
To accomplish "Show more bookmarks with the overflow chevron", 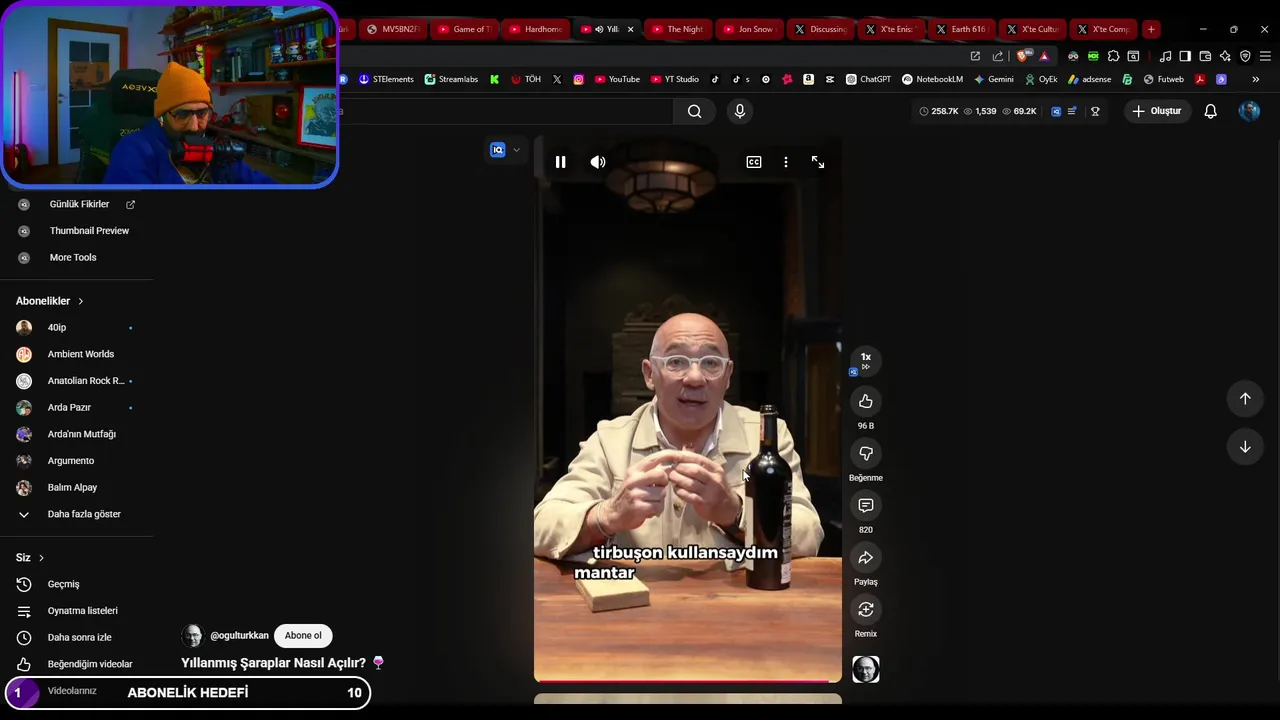I will coord(1255,79).
